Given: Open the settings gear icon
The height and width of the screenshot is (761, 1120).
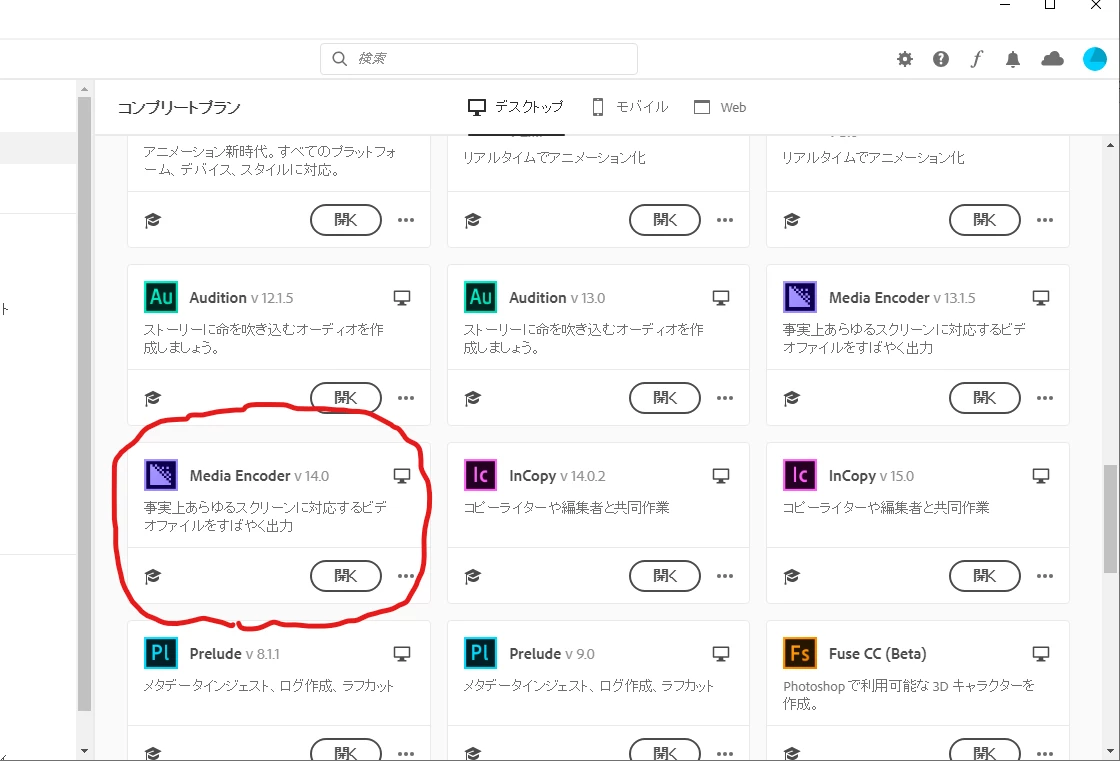Looking at the screenshot, I should point(905,59).
